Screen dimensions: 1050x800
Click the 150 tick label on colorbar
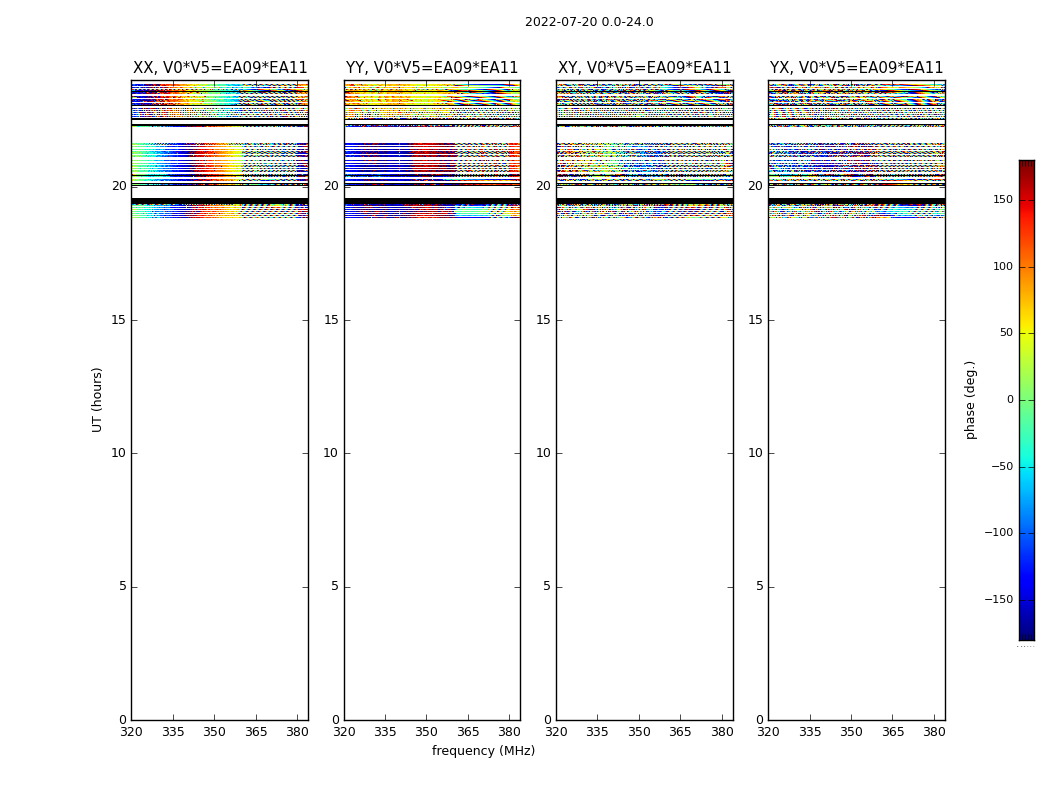[x=1002, y=199]
